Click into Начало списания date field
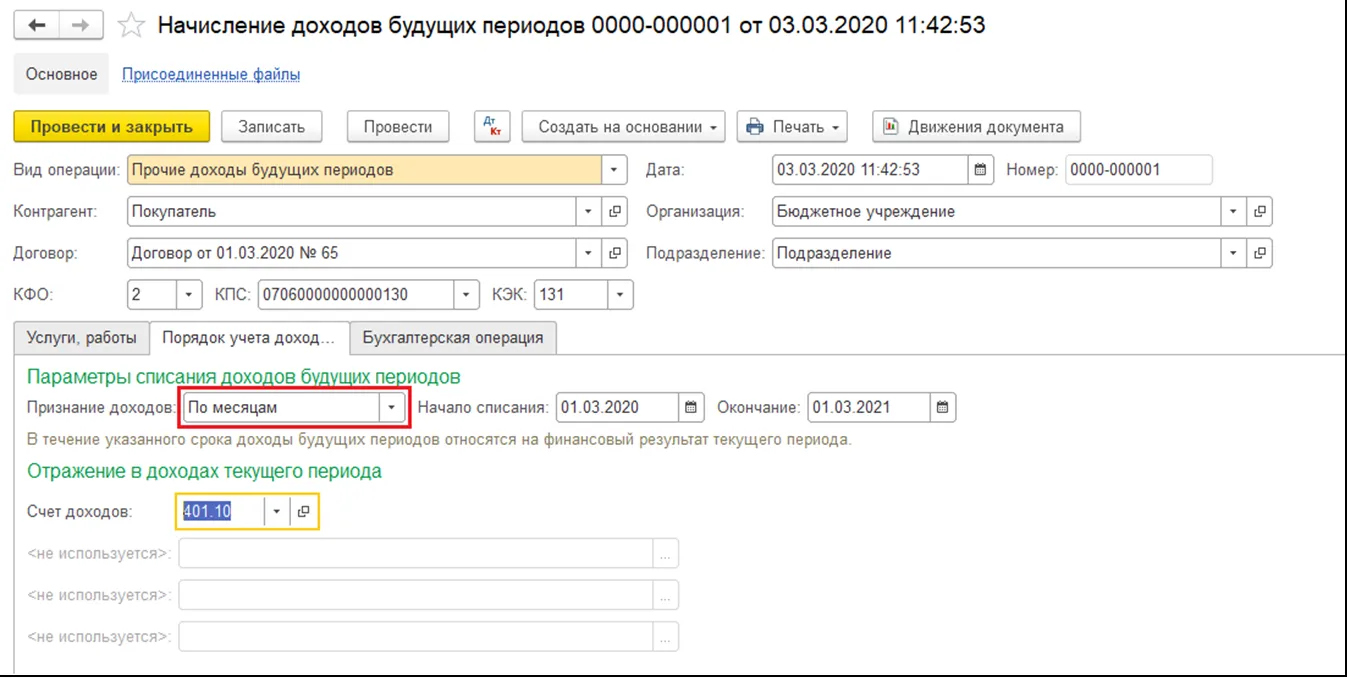Screen dimensions: 1350x678 617,408
